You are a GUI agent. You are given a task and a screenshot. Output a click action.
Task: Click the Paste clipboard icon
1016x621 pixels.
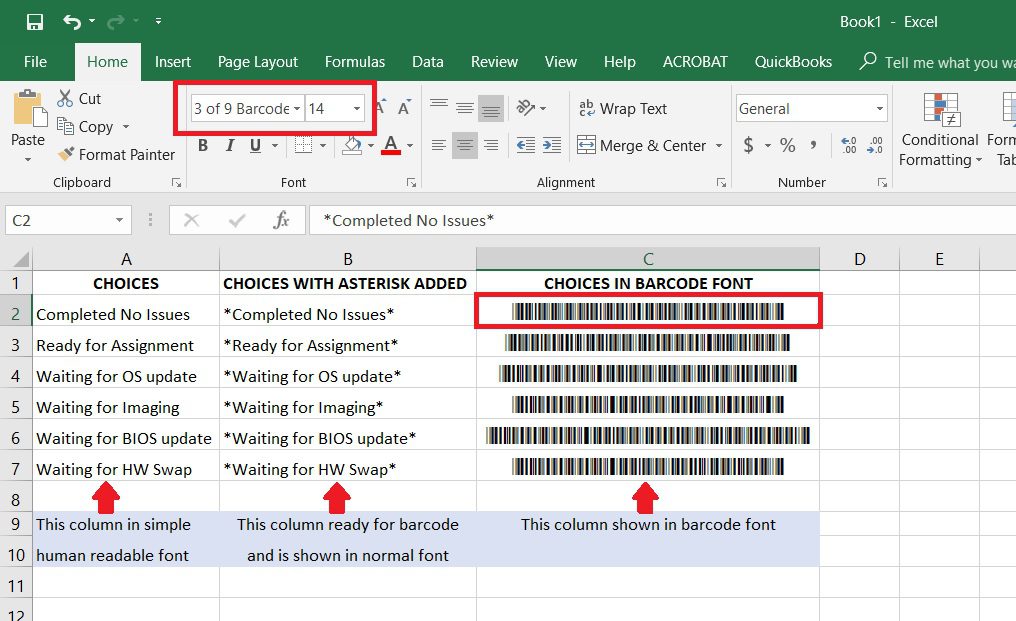29,108
